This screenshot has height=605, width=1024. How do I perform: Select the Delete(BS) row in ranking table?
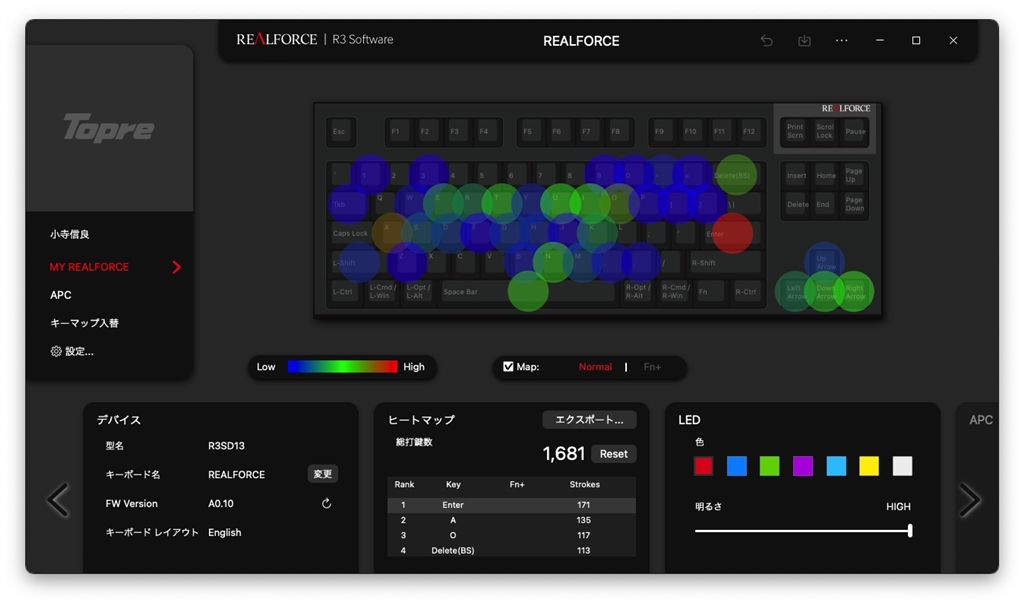click(x=511, y=550)
